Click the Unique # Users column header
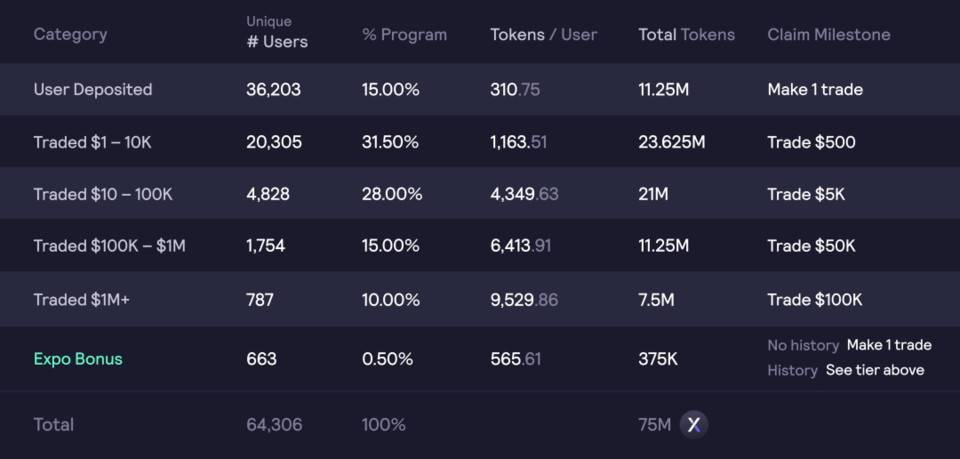This screenshot has height=459, width=960. (x=277, y=32)
